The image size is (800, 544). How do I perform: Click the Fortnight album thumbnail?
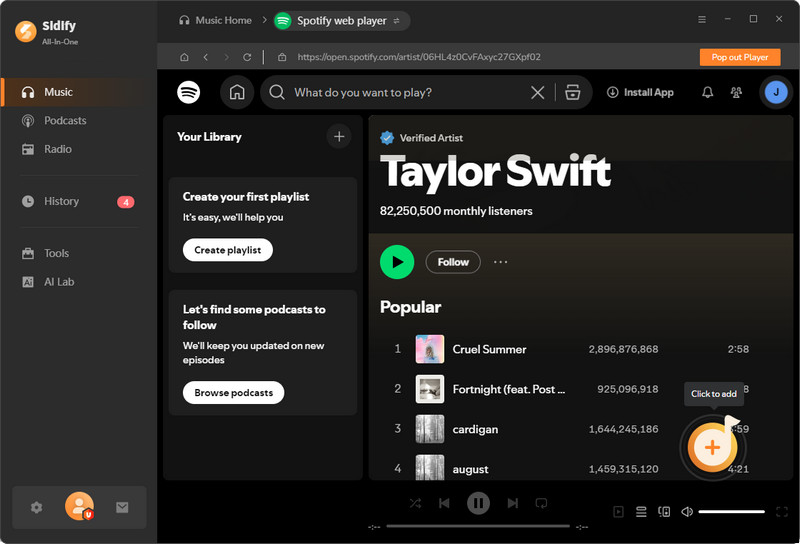pos(430,389)
